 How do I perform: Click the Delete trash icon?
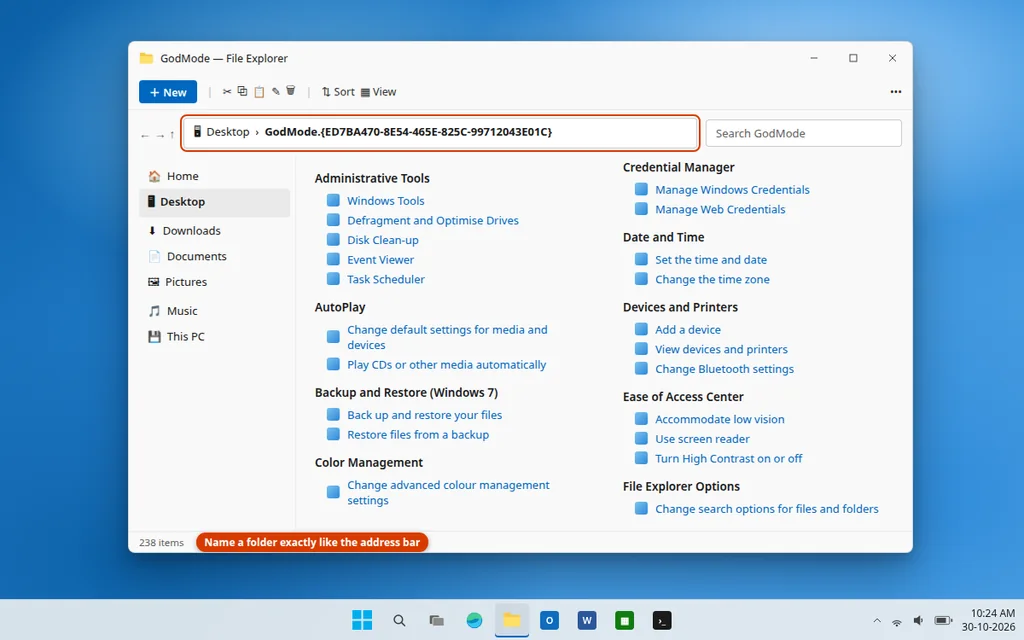point(291,91)
